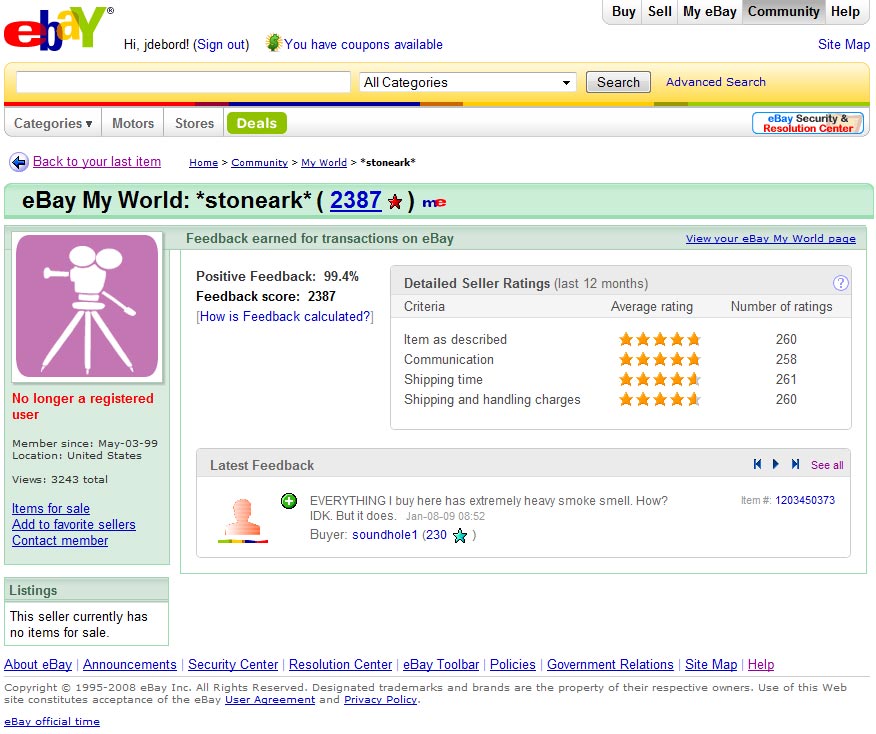Image resolution: width=876 pixels, height=734 pixels.
Task: Open buyer soundhole1's profile
Action: [384, 535]
